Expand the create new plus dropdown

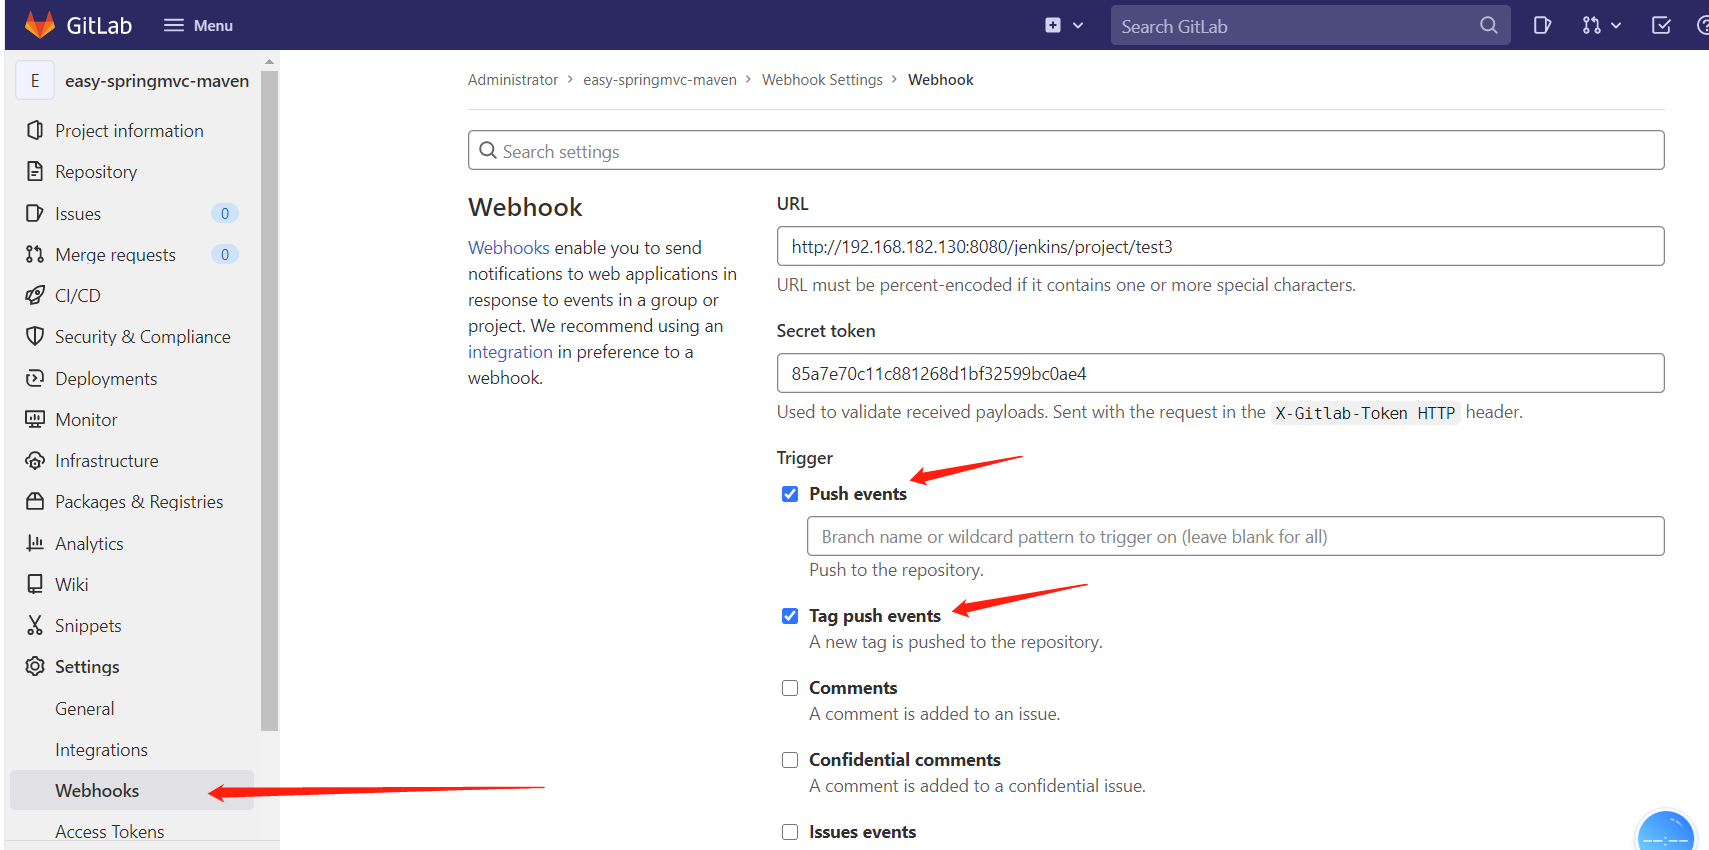[x=1063, y=25]
